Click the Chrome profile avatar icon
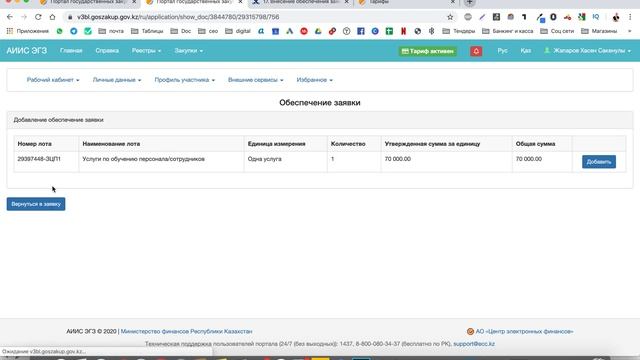Screen dimensions: 640x360 pyautogui.click(x=616, y=17)
